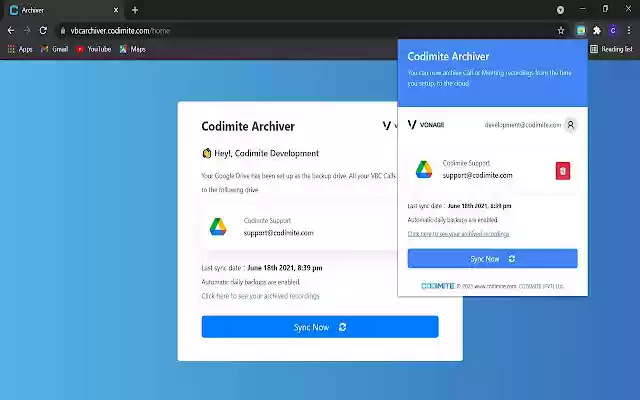Select the Archiver browser tab
640x400 pixels.
[x=63, y=10]
